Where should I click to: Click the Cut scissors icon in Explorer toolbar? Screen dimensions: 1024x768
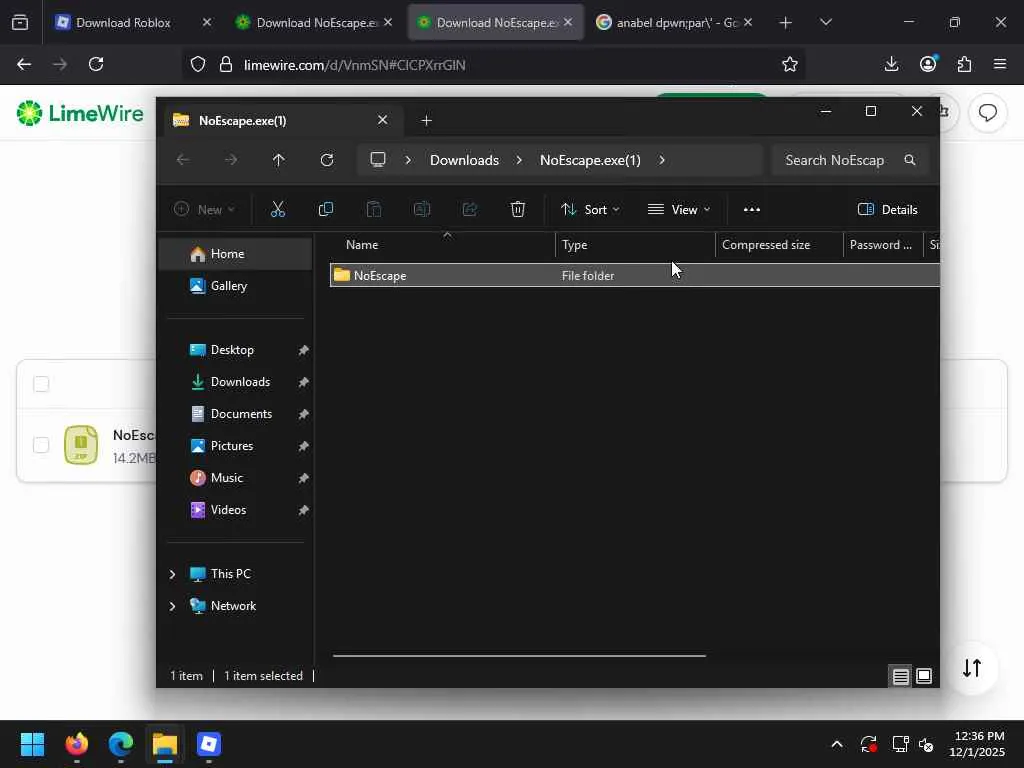click(278, 209)
